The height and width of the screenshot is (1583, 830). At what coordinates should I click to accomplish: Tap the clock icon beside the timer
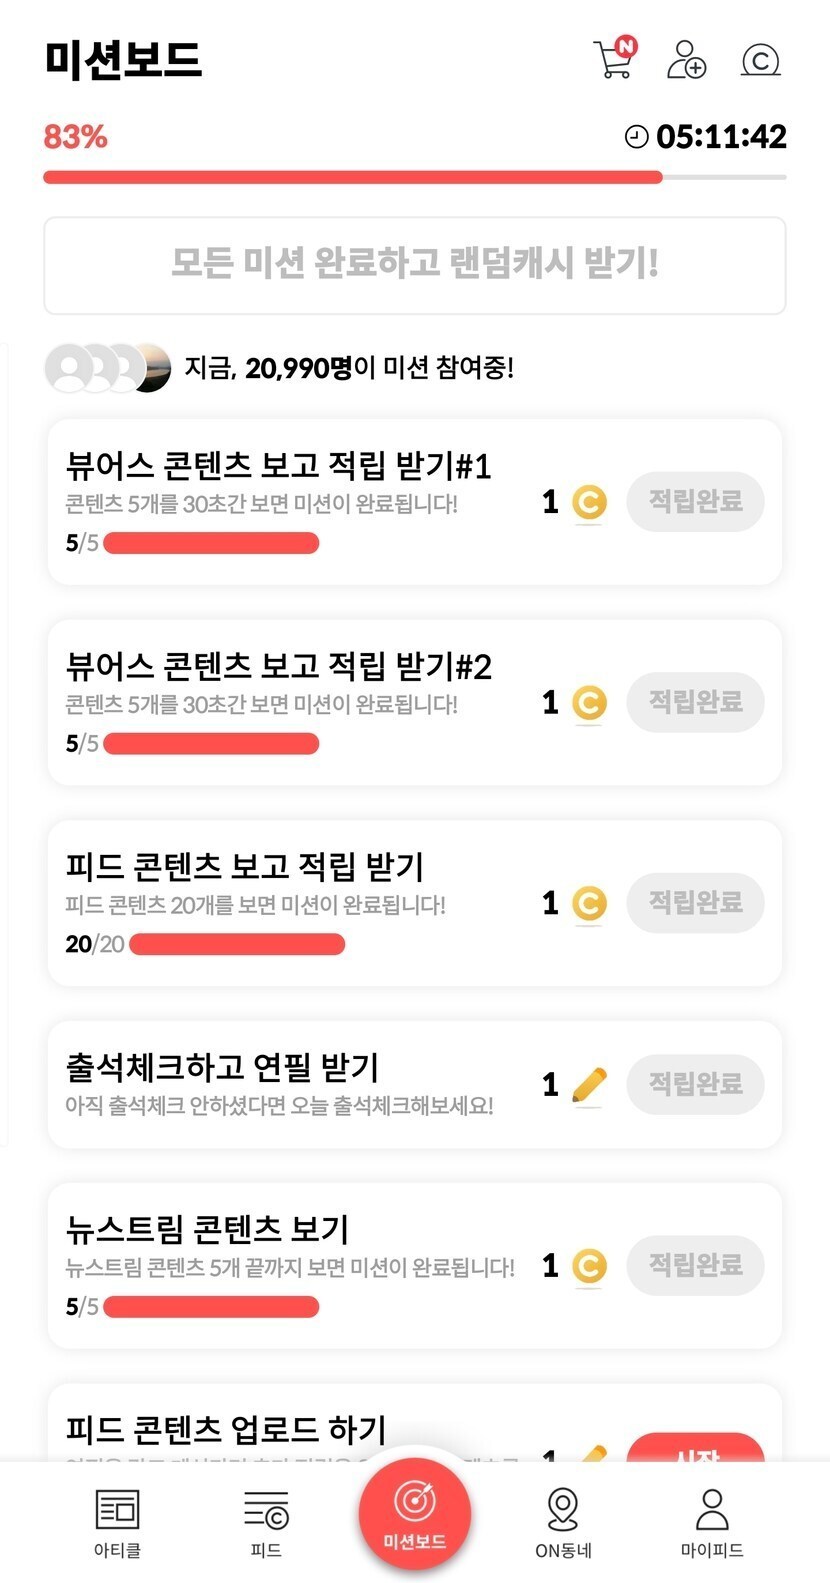(x=637, y=136)
